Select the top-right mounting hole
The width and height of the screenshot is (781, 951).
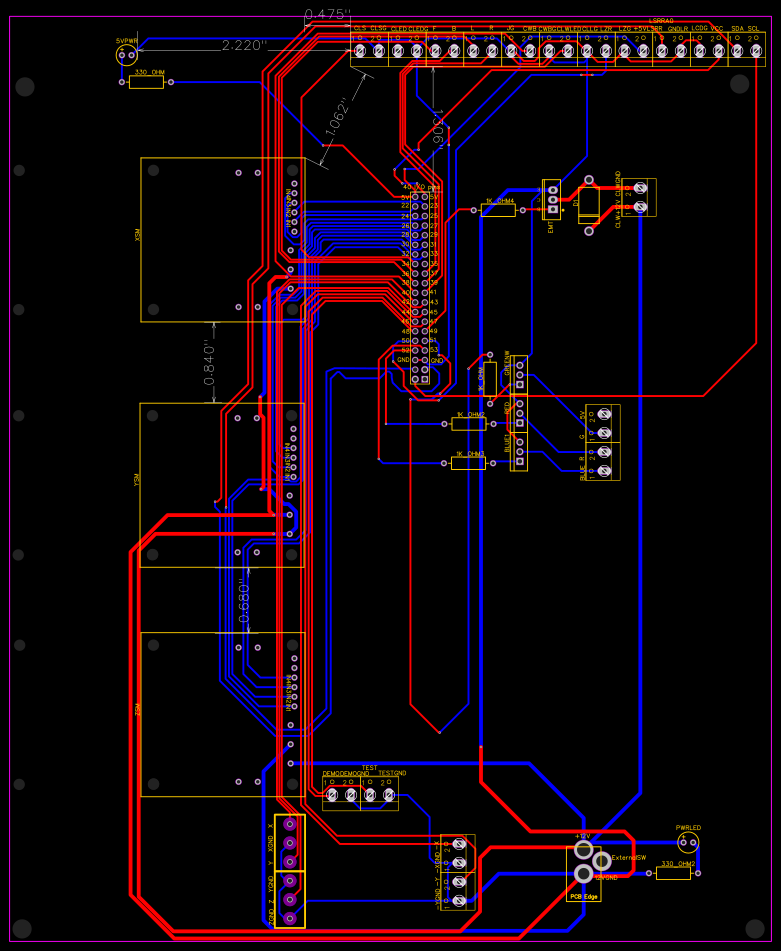pyautogui.click(x=739, y=84)
